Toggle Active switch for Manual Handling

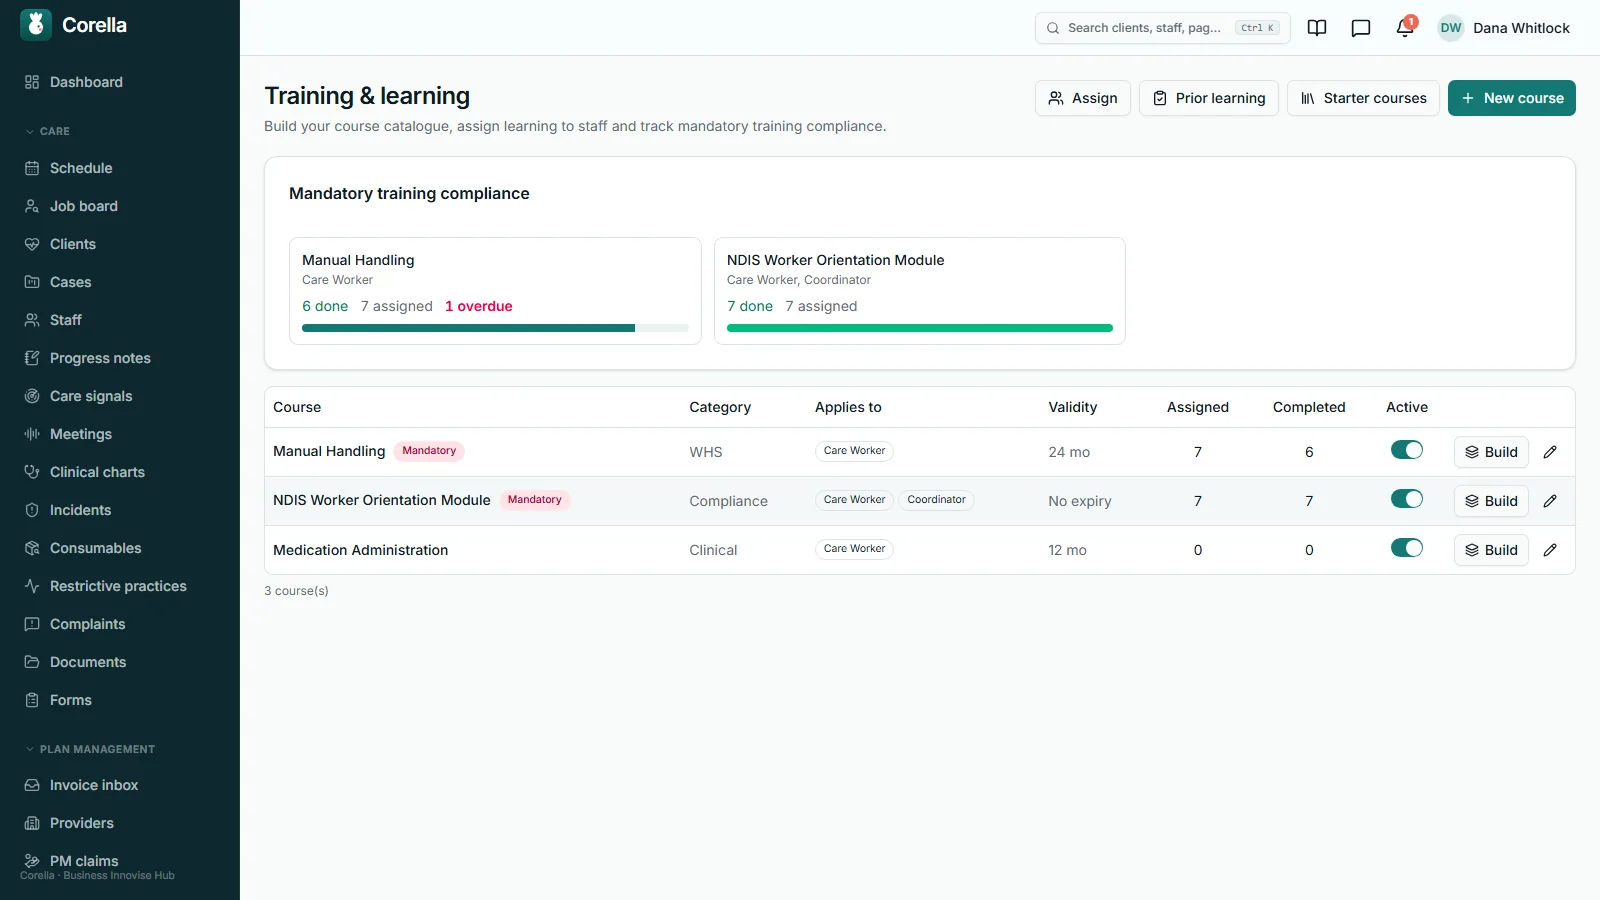(x=1407, y=450)
